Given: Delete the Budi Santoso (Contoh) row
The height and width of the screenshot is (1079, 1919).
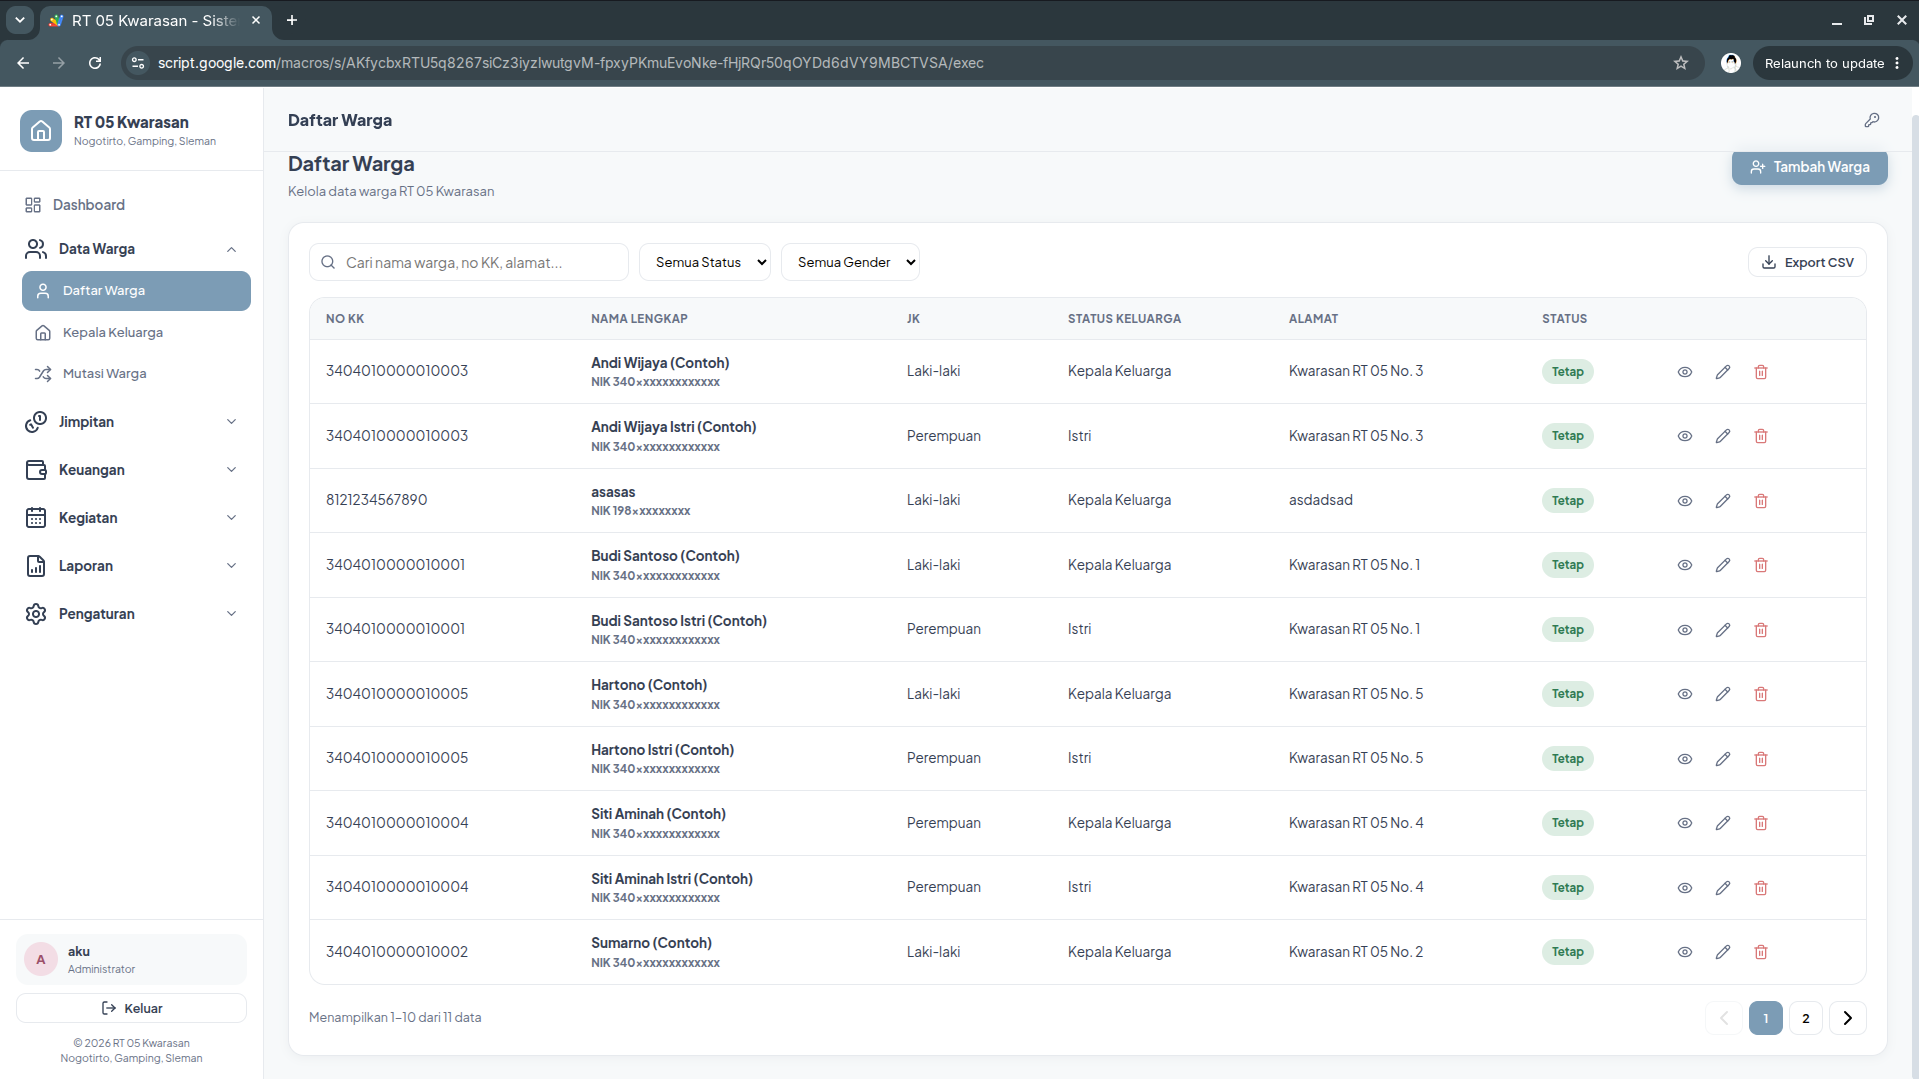Looking at the screenshot, I should pyautogui.click(x=1760, y=565).
